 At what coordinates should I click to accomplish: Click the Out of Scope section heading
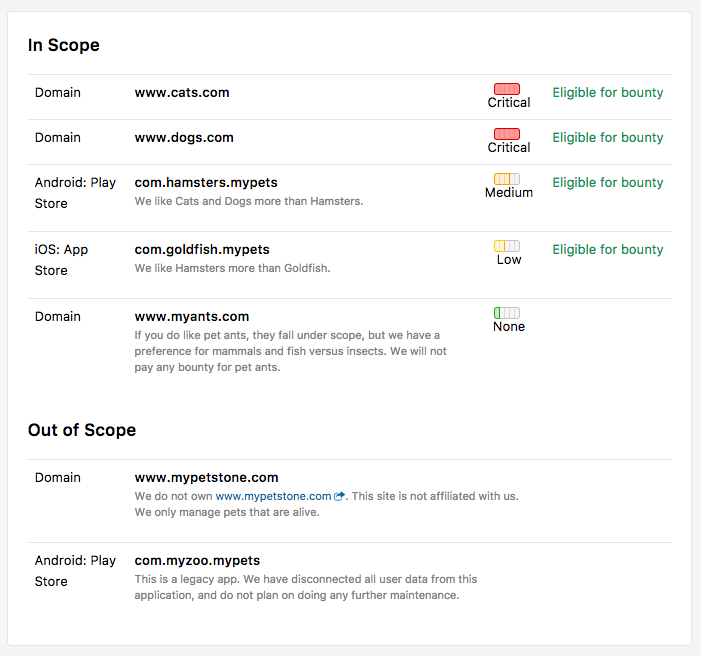[82, 430]
